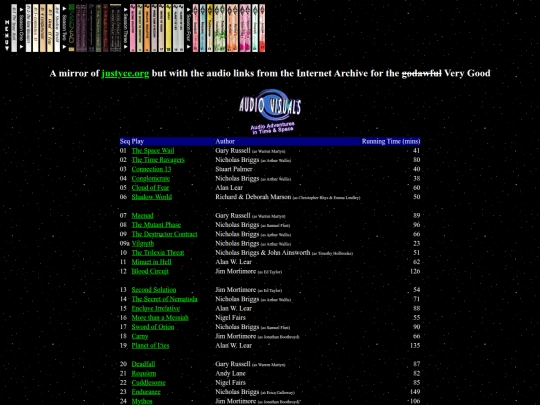
Task: Select the grey cassette spine before Season One
Action: pos(14,28)
